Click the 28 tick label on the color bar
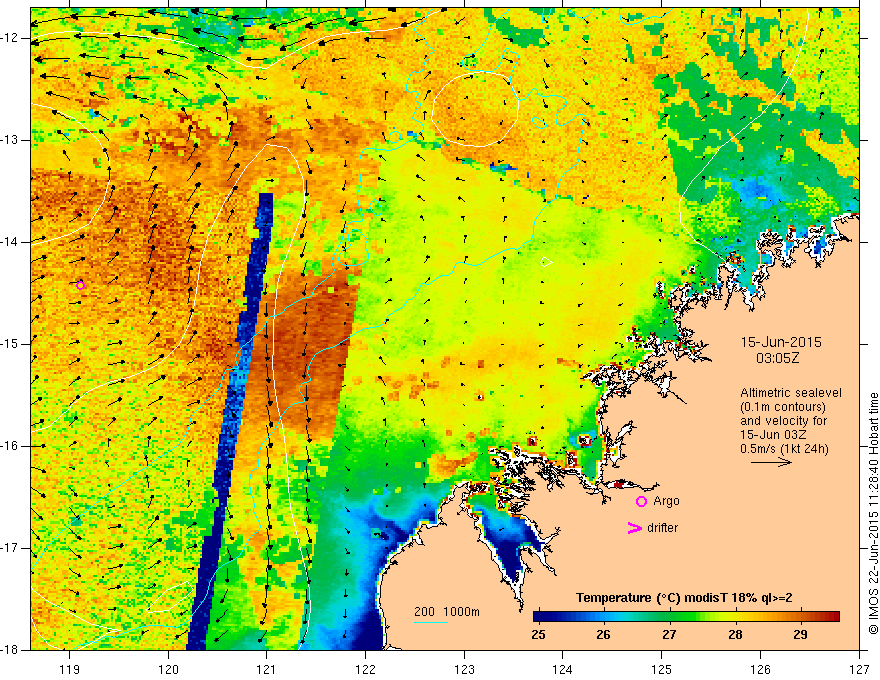Screen dimensions: 880x680 click(x=735, y=635)
